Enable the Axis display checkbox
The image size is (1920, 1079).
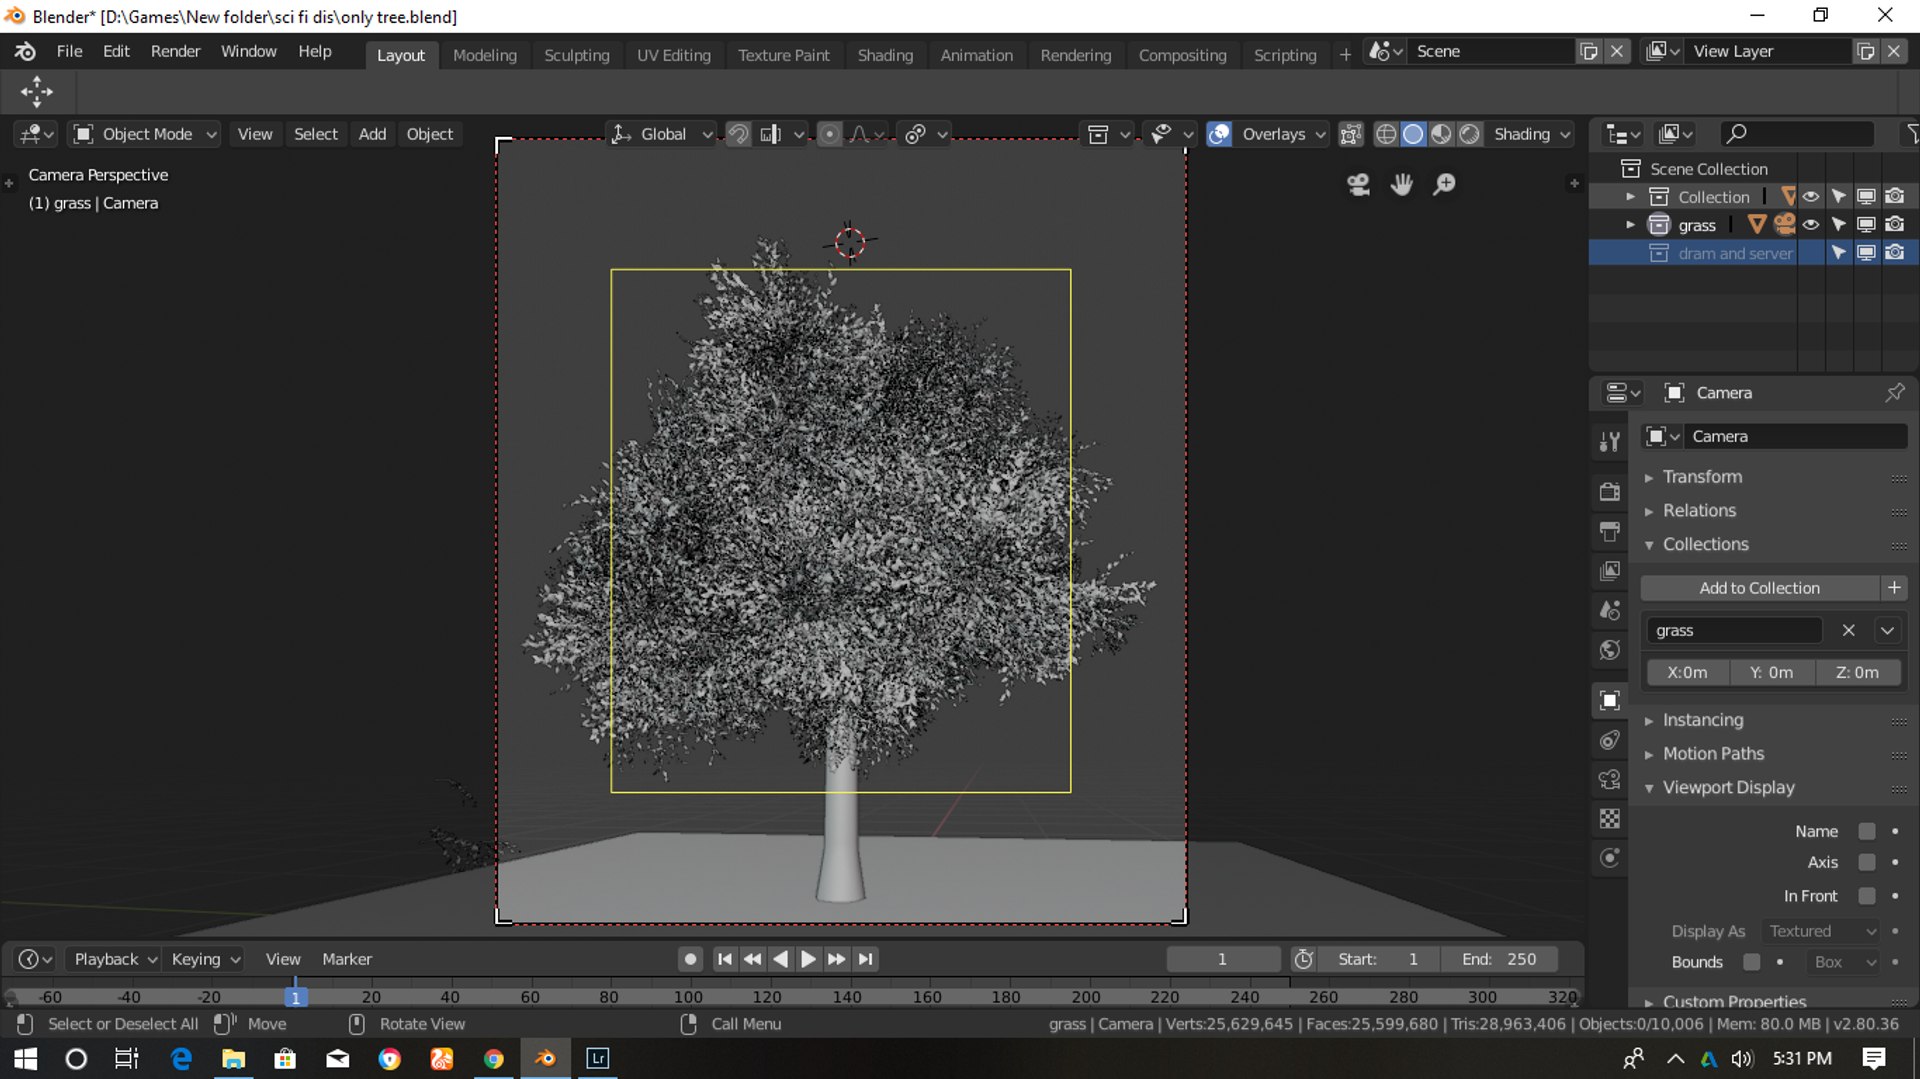[x=1866, y=863]
